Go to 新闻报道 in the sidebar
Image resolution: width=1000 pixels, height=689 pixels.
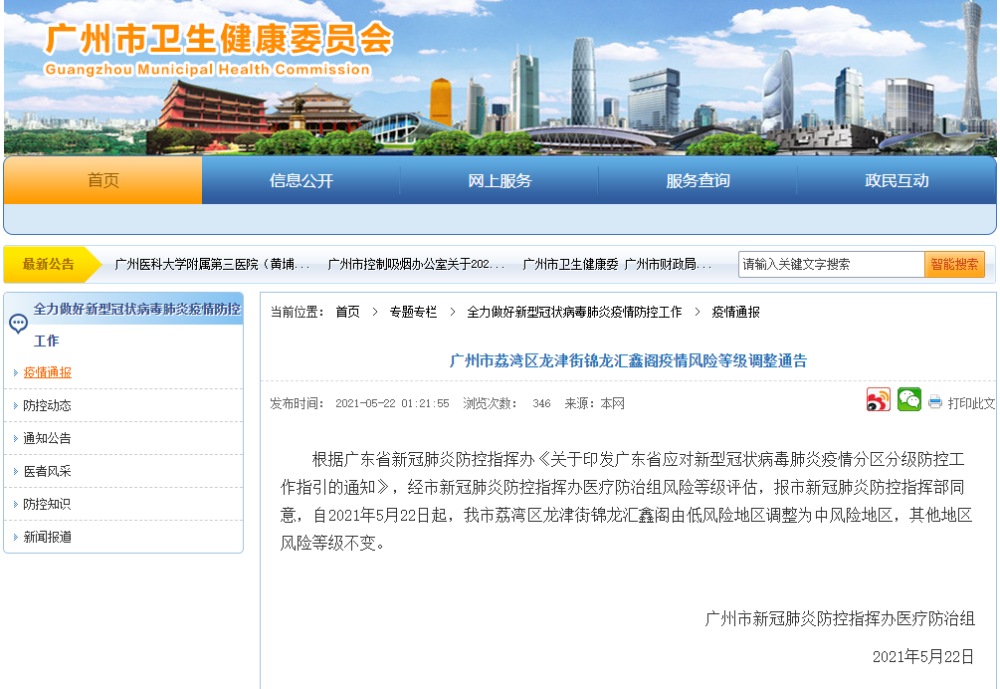[x=48, y=538]
